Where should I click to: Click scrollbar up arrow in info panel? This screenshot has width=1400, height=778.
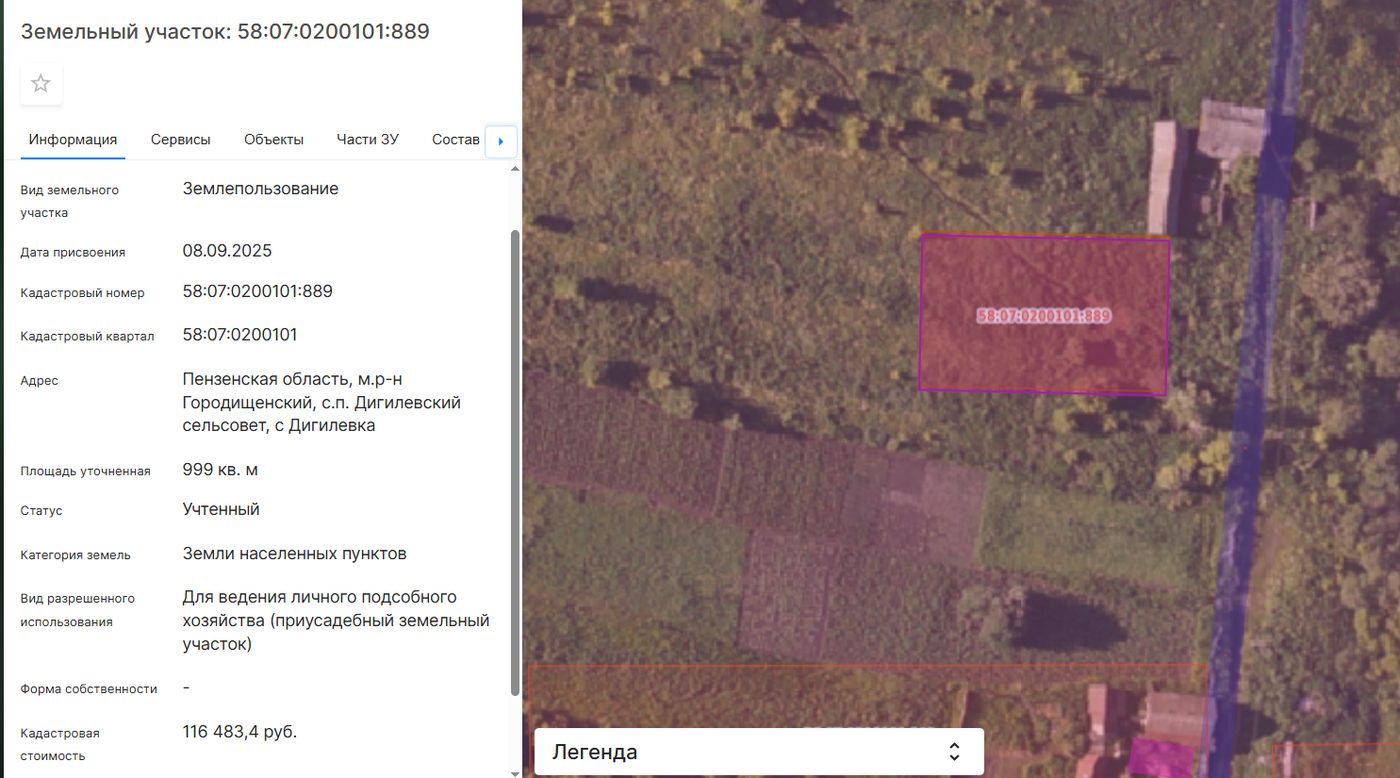(515, 168)
